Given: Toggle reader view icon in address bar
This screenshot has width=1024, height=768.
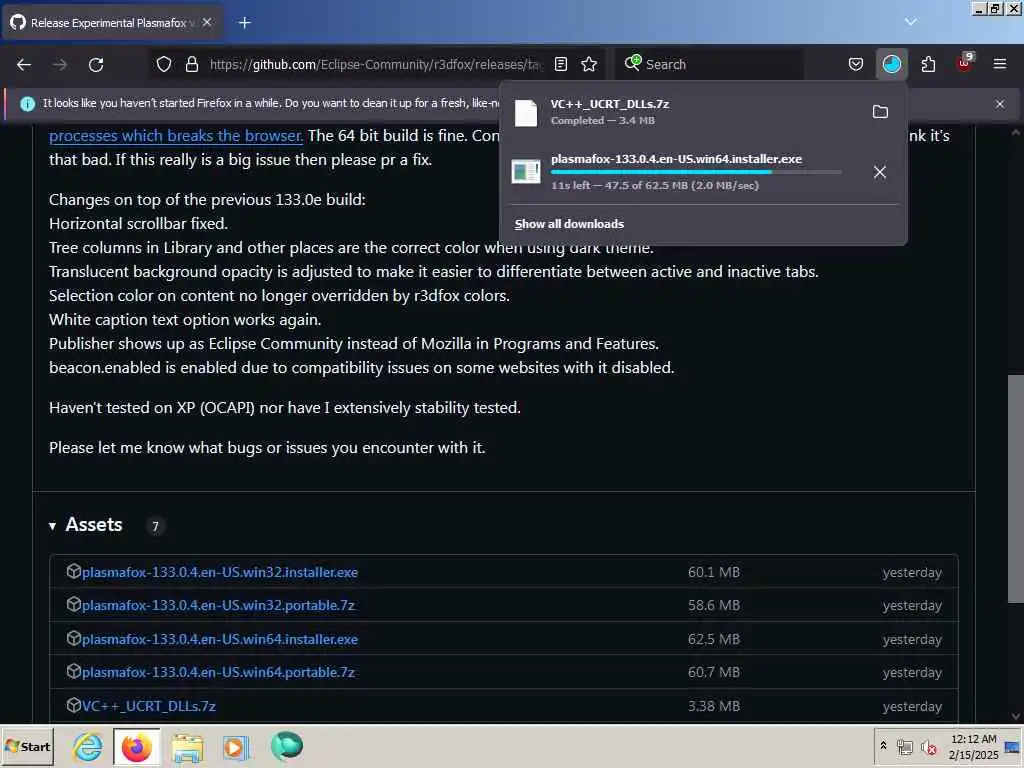Looking at the screenshot, I should point(561,64).
